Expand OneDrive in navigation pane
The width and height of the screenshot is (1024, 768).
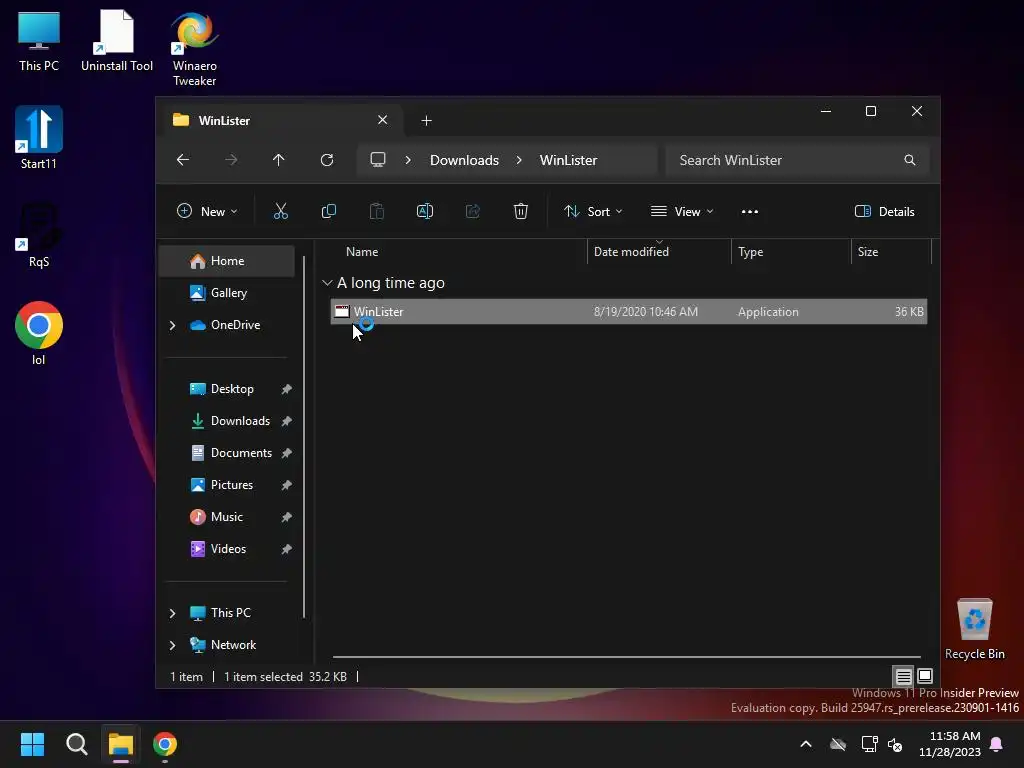(x=172, y=325)
